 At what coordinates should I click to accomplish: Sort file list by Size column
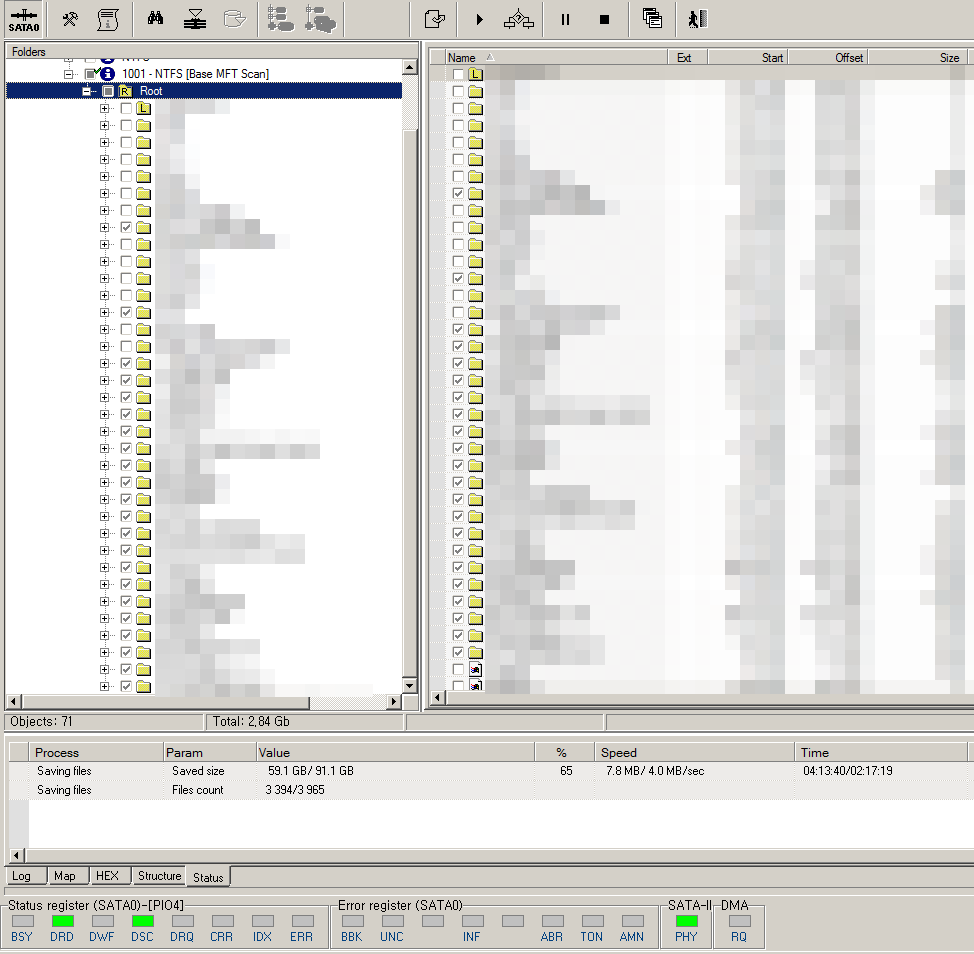[917, 58]
